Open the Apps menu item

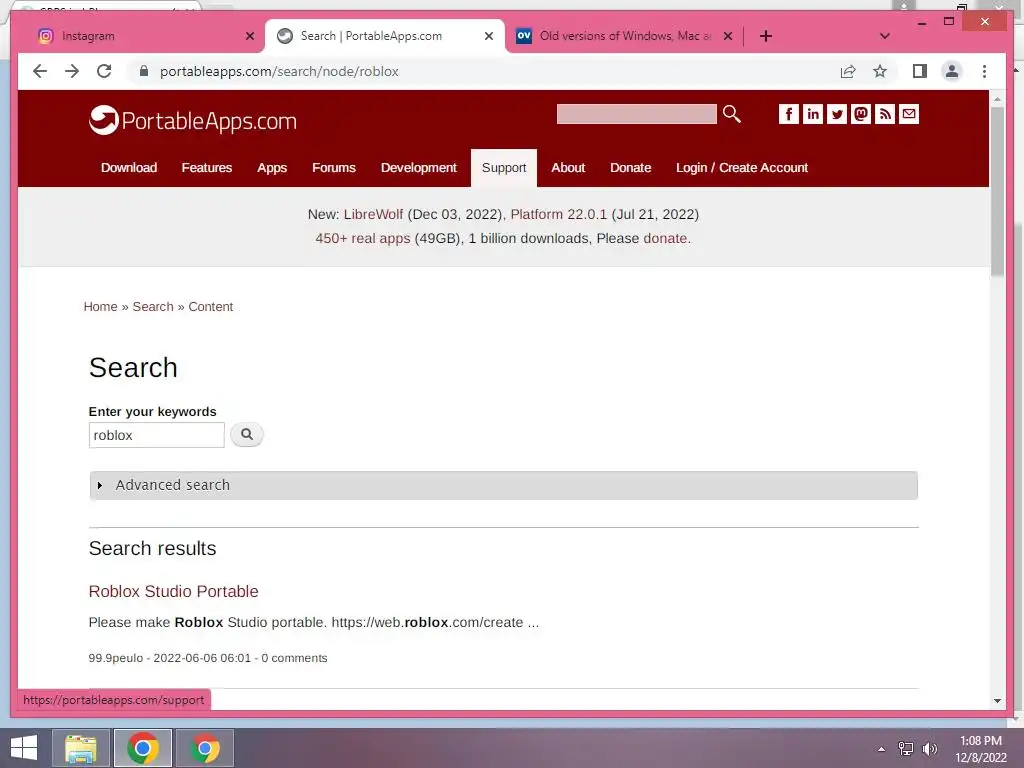pos(272,168)
